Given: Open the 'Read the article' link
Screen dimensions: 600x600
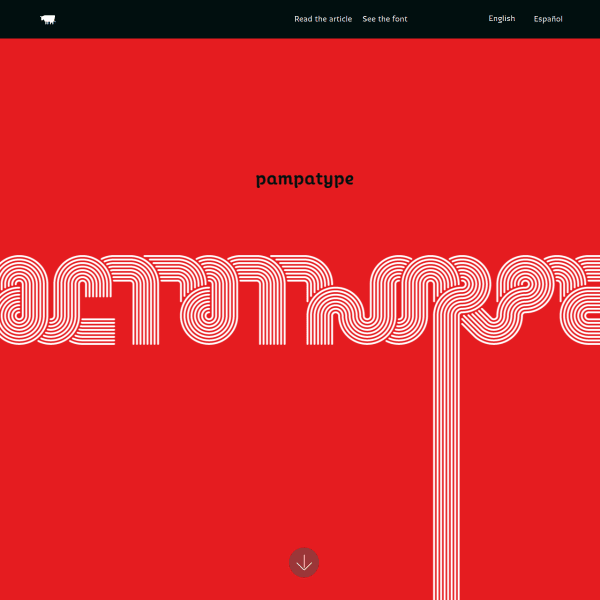Looking at the screenshot, I should tap(323, 19).
